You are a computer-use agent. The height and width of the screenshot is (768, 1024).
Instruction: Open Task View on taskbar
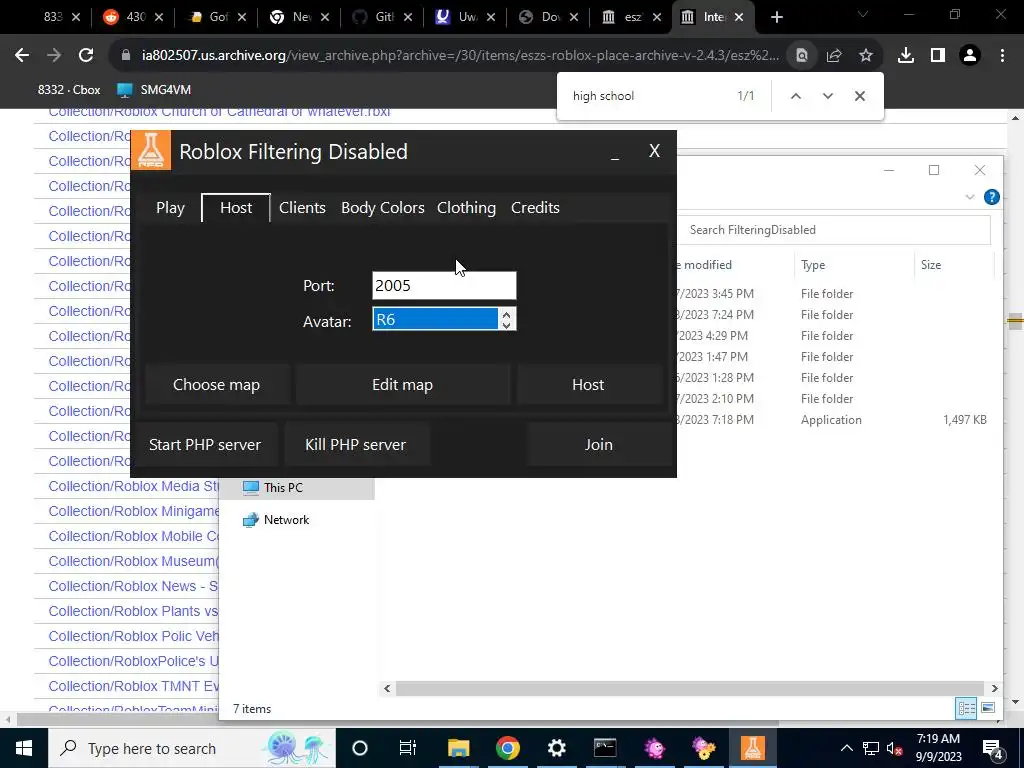408,748
